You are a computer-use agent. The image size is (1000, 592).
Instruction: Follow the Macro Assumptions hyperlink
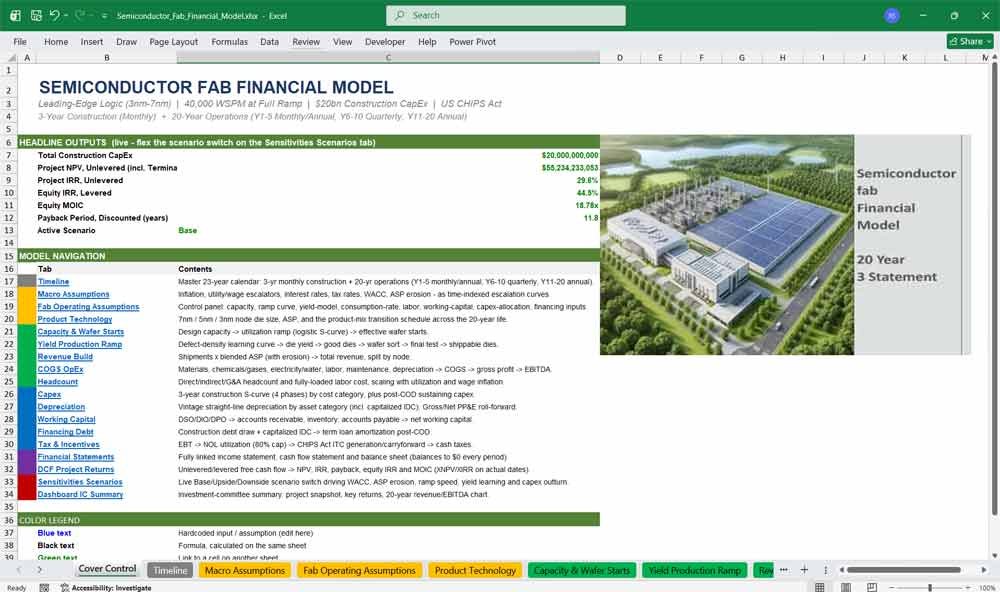tap(73, 294)
